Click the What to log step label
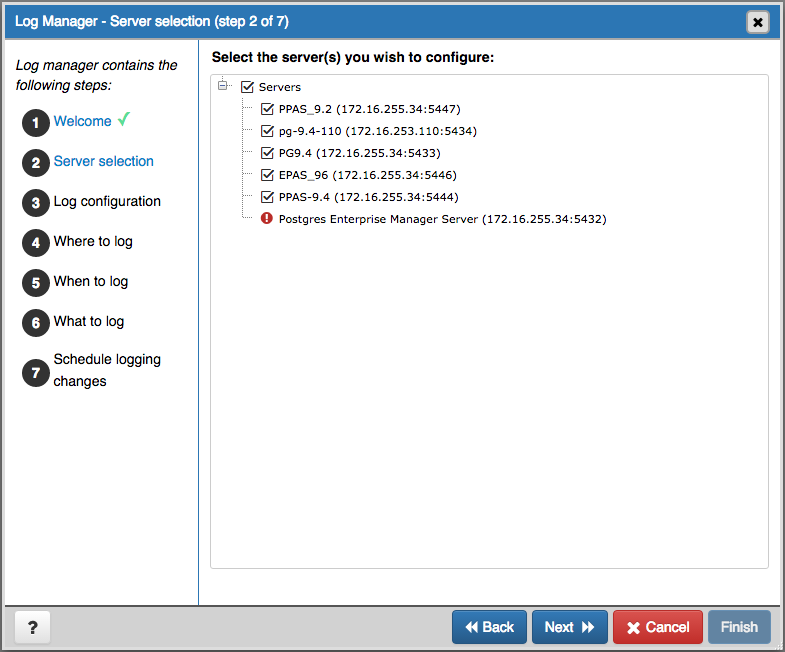 [x=89, y=321]
